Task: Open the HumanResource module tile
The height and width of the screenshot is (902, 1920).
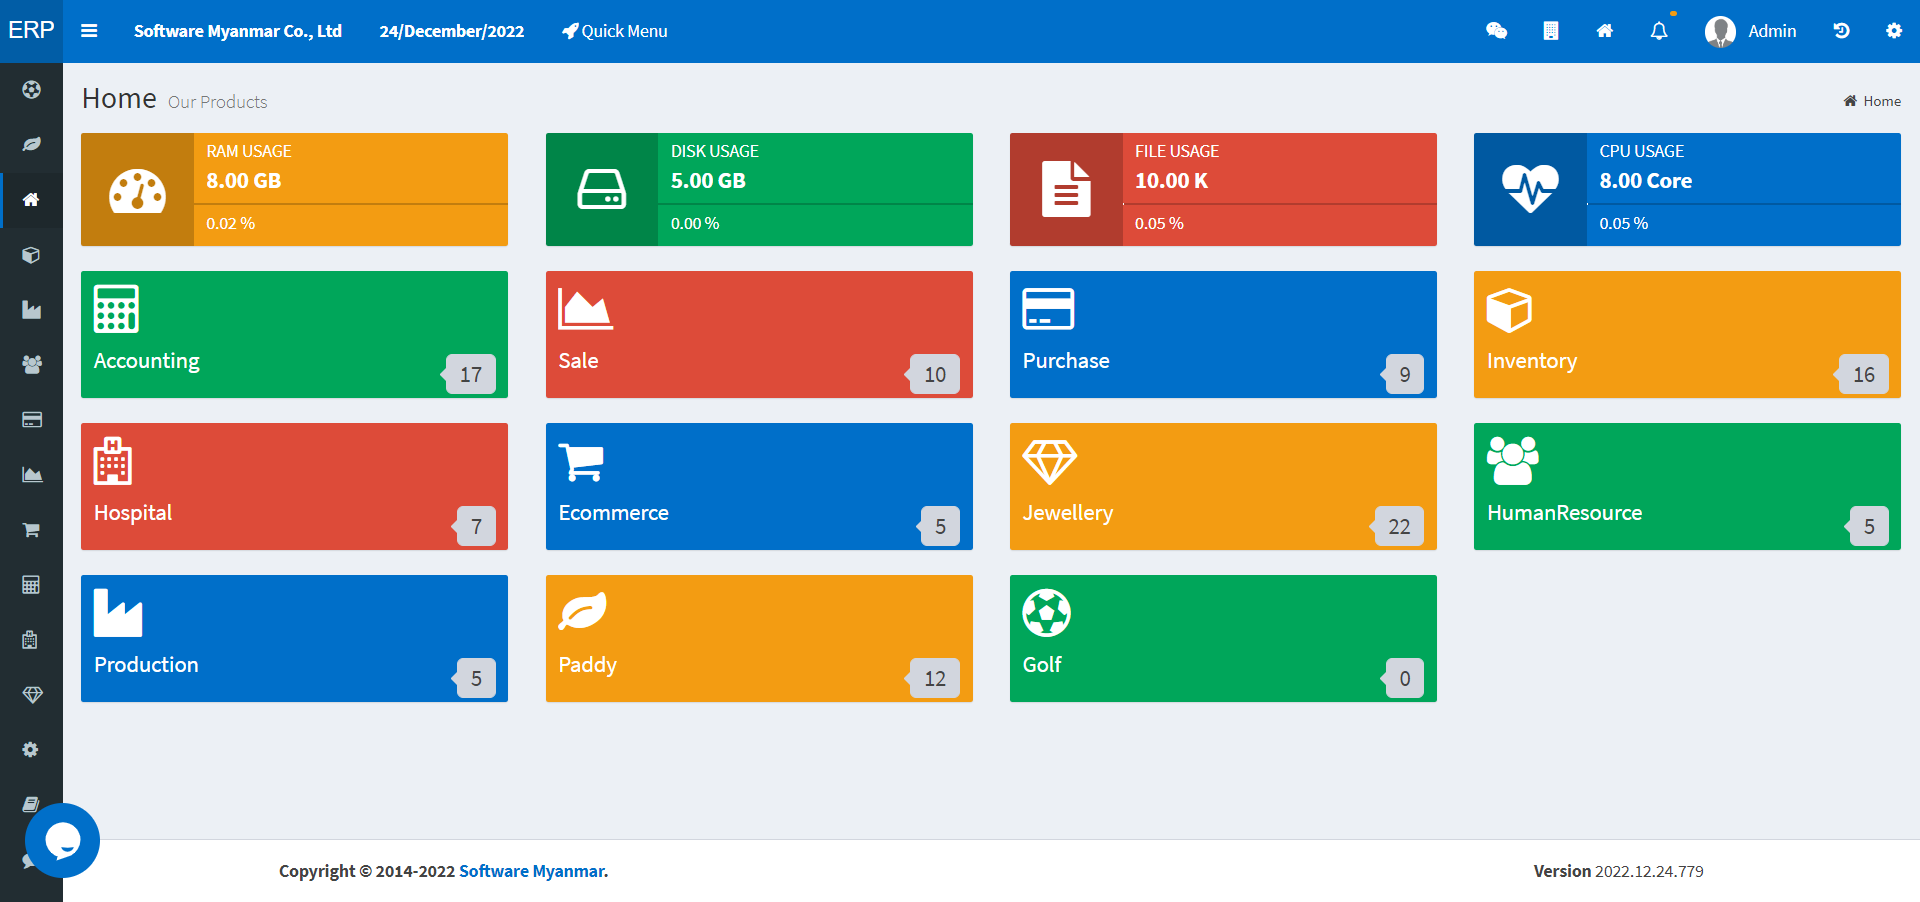Action: [1687, 486]
